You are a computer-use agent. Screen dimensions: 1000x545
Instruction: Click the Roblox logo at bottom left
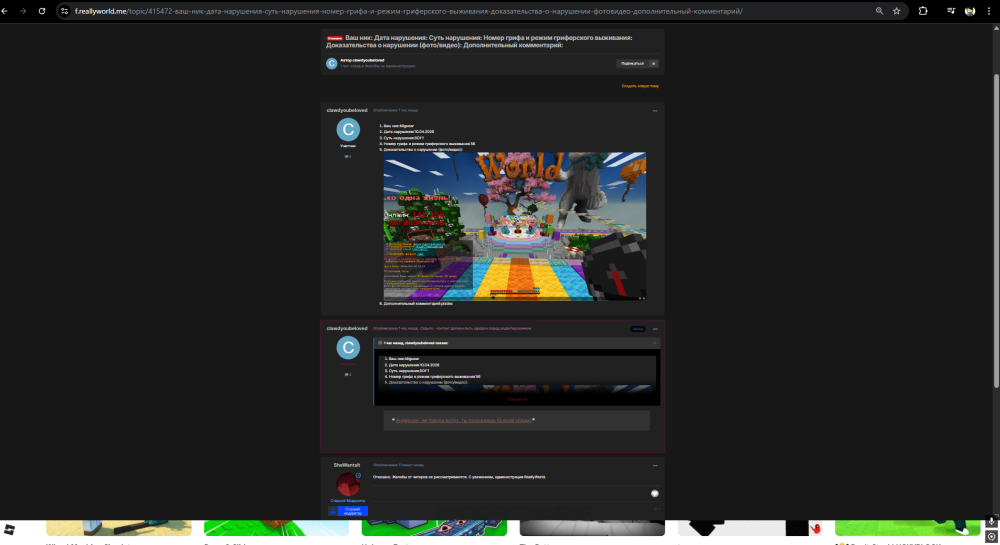[9, 529]
